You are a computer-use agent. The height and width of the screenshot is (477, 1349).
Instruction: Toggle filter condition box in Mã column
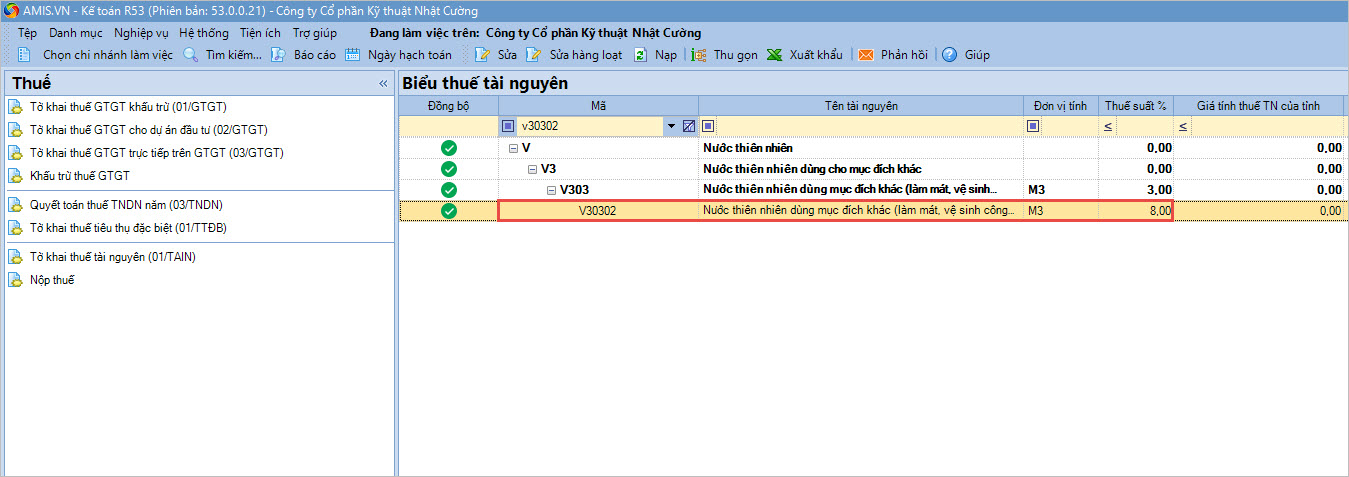point(508,126)
